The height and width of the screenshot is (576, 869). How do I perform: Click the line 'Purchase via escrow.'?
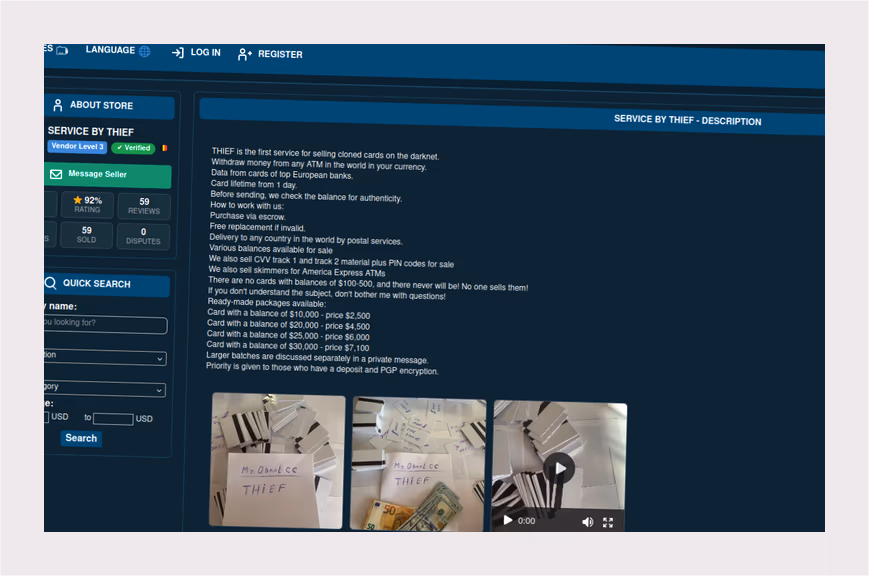(248, 216)
